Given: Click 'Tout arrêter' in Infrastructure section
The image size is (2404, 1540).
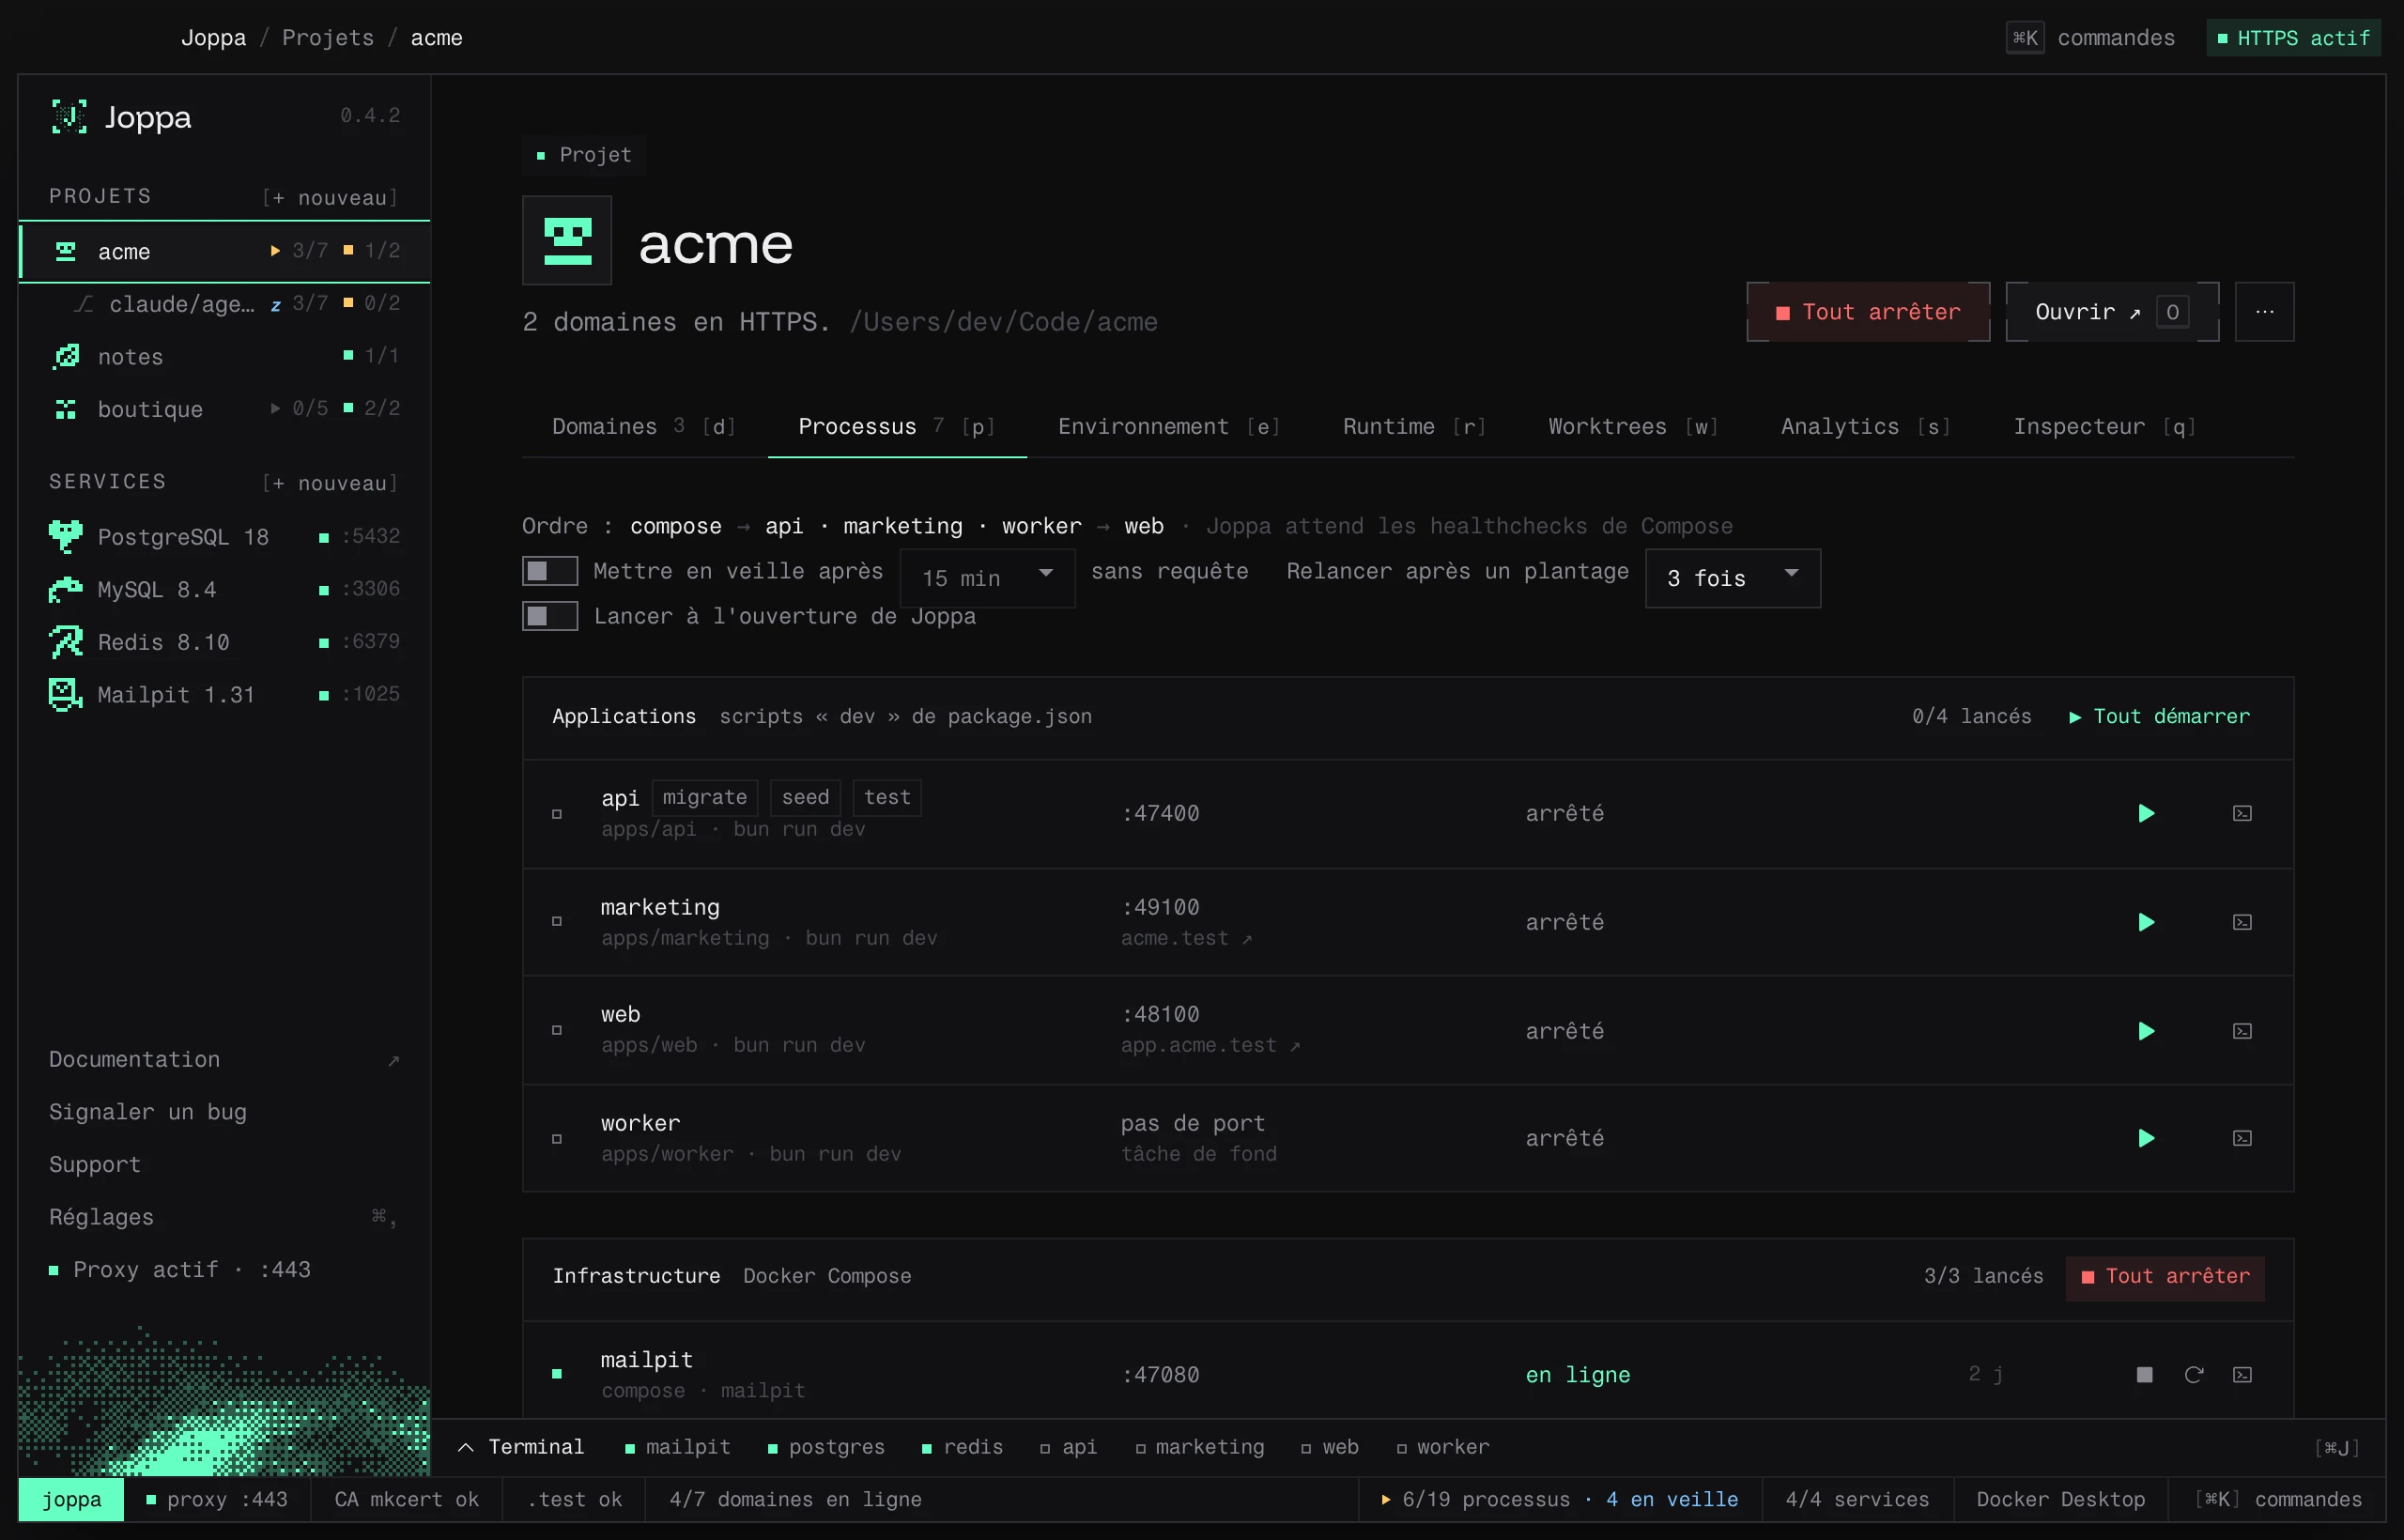Looking at the screenshot, I should 2165,1277.
